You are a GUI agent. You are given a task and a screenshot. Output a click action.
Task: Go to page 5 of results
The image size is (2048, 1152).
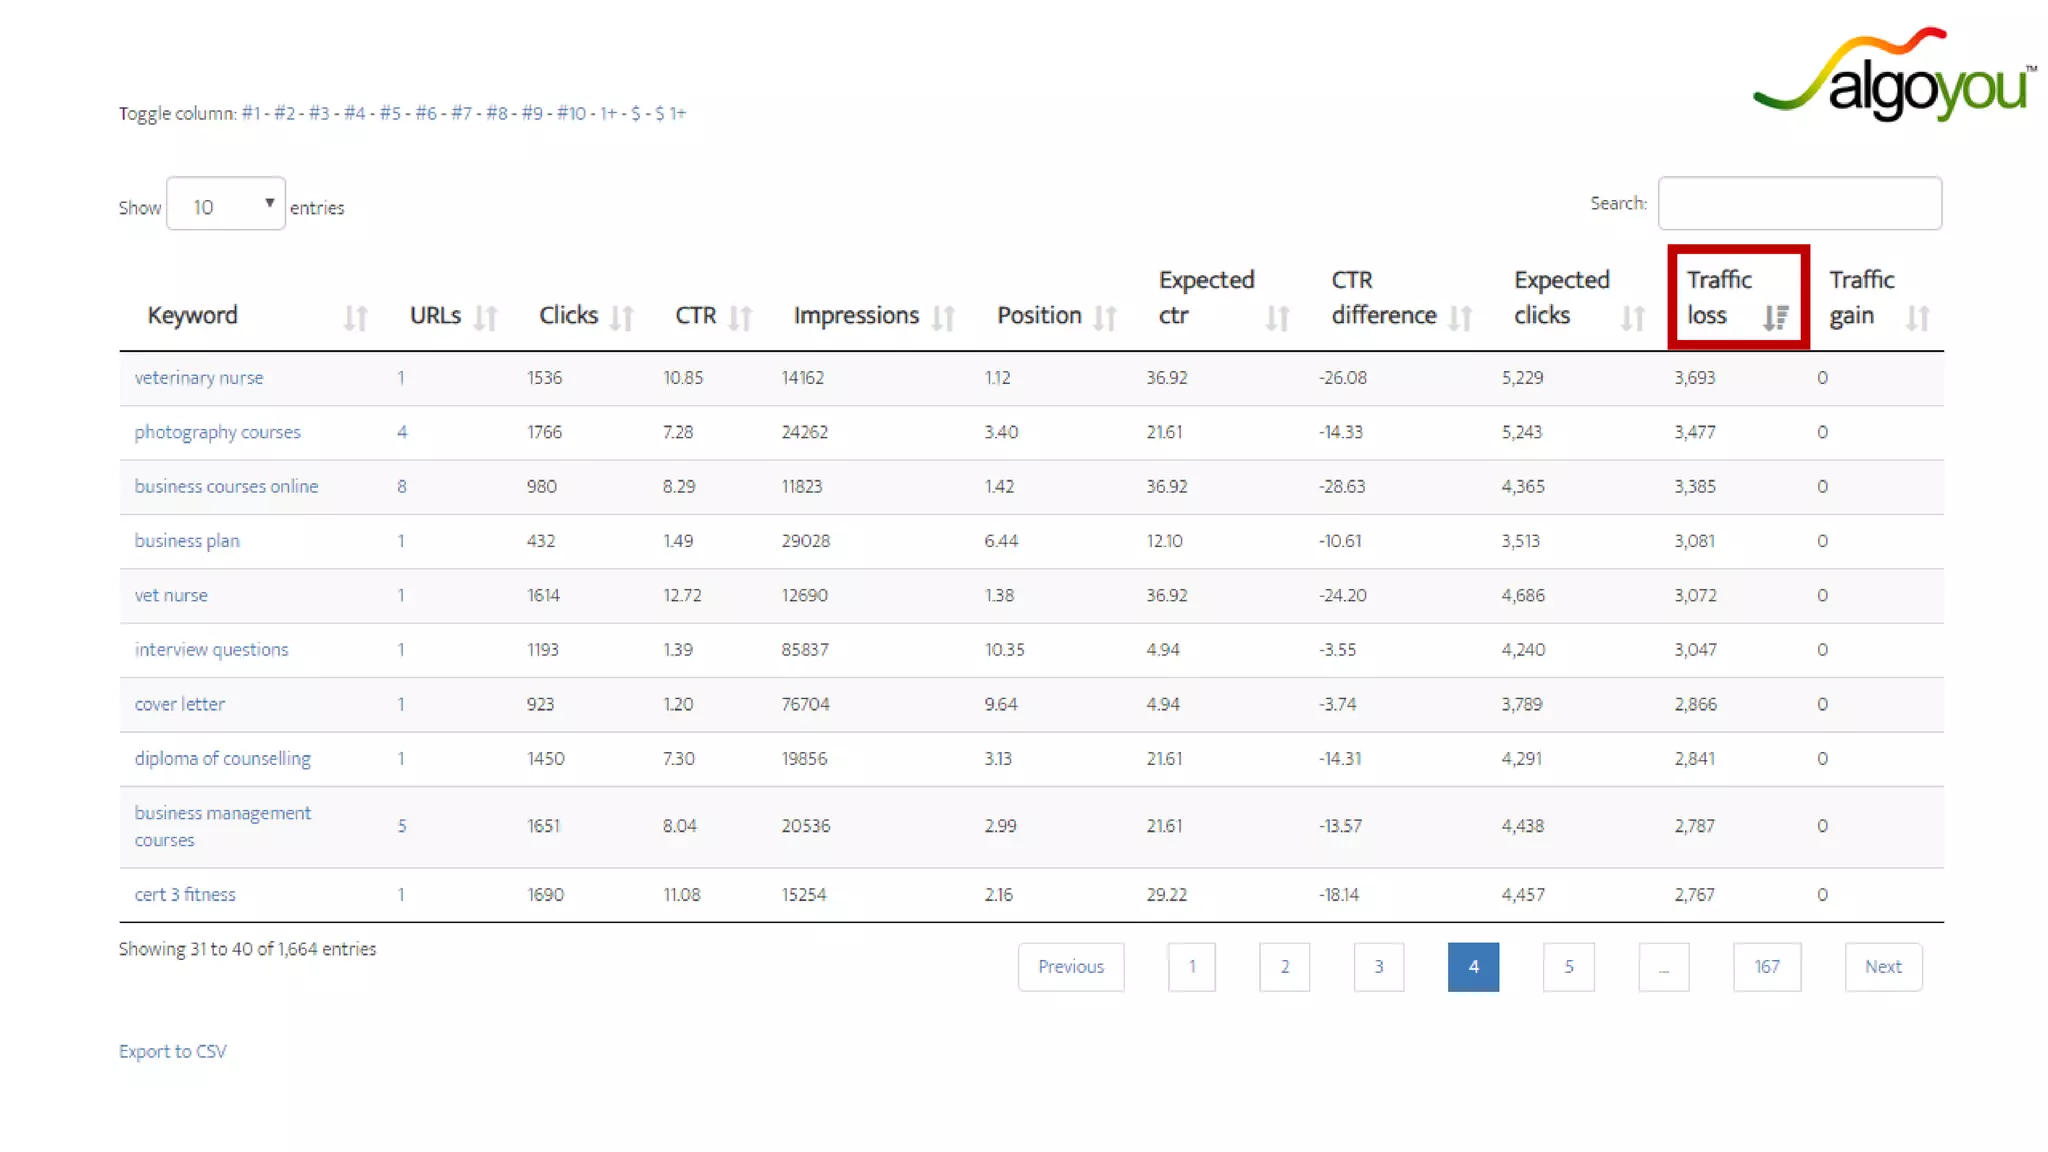(1568, 967)
